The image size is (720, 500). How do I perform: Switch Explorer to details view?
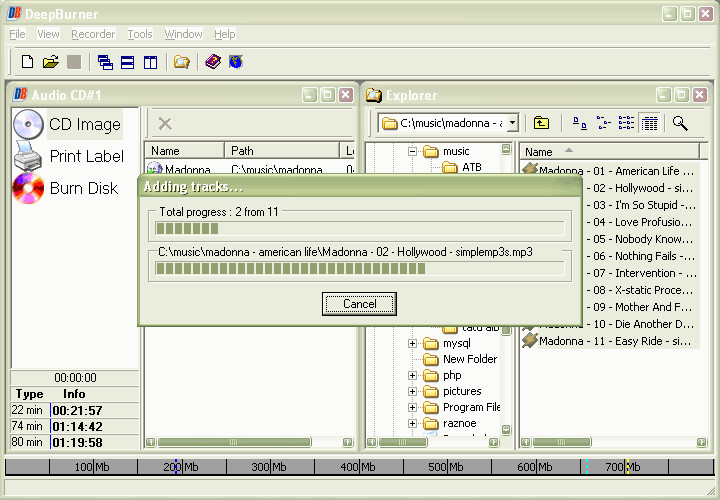tap(650, 123)
